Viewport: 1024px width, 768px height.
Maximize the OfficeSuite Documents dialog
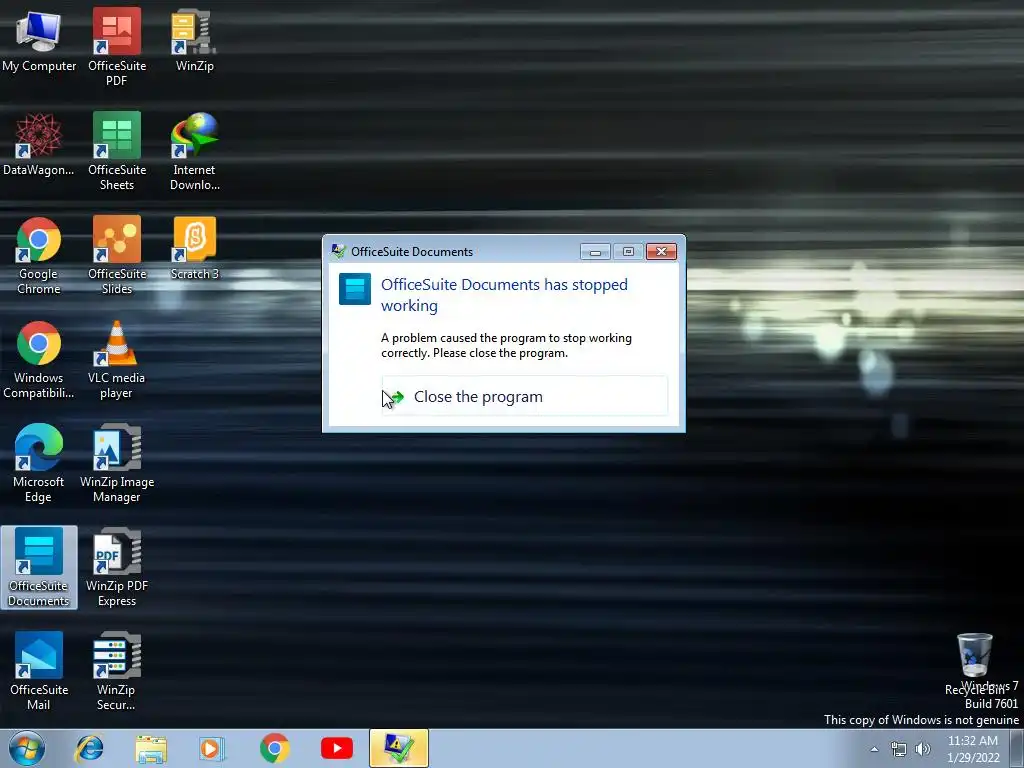point(628,251)
